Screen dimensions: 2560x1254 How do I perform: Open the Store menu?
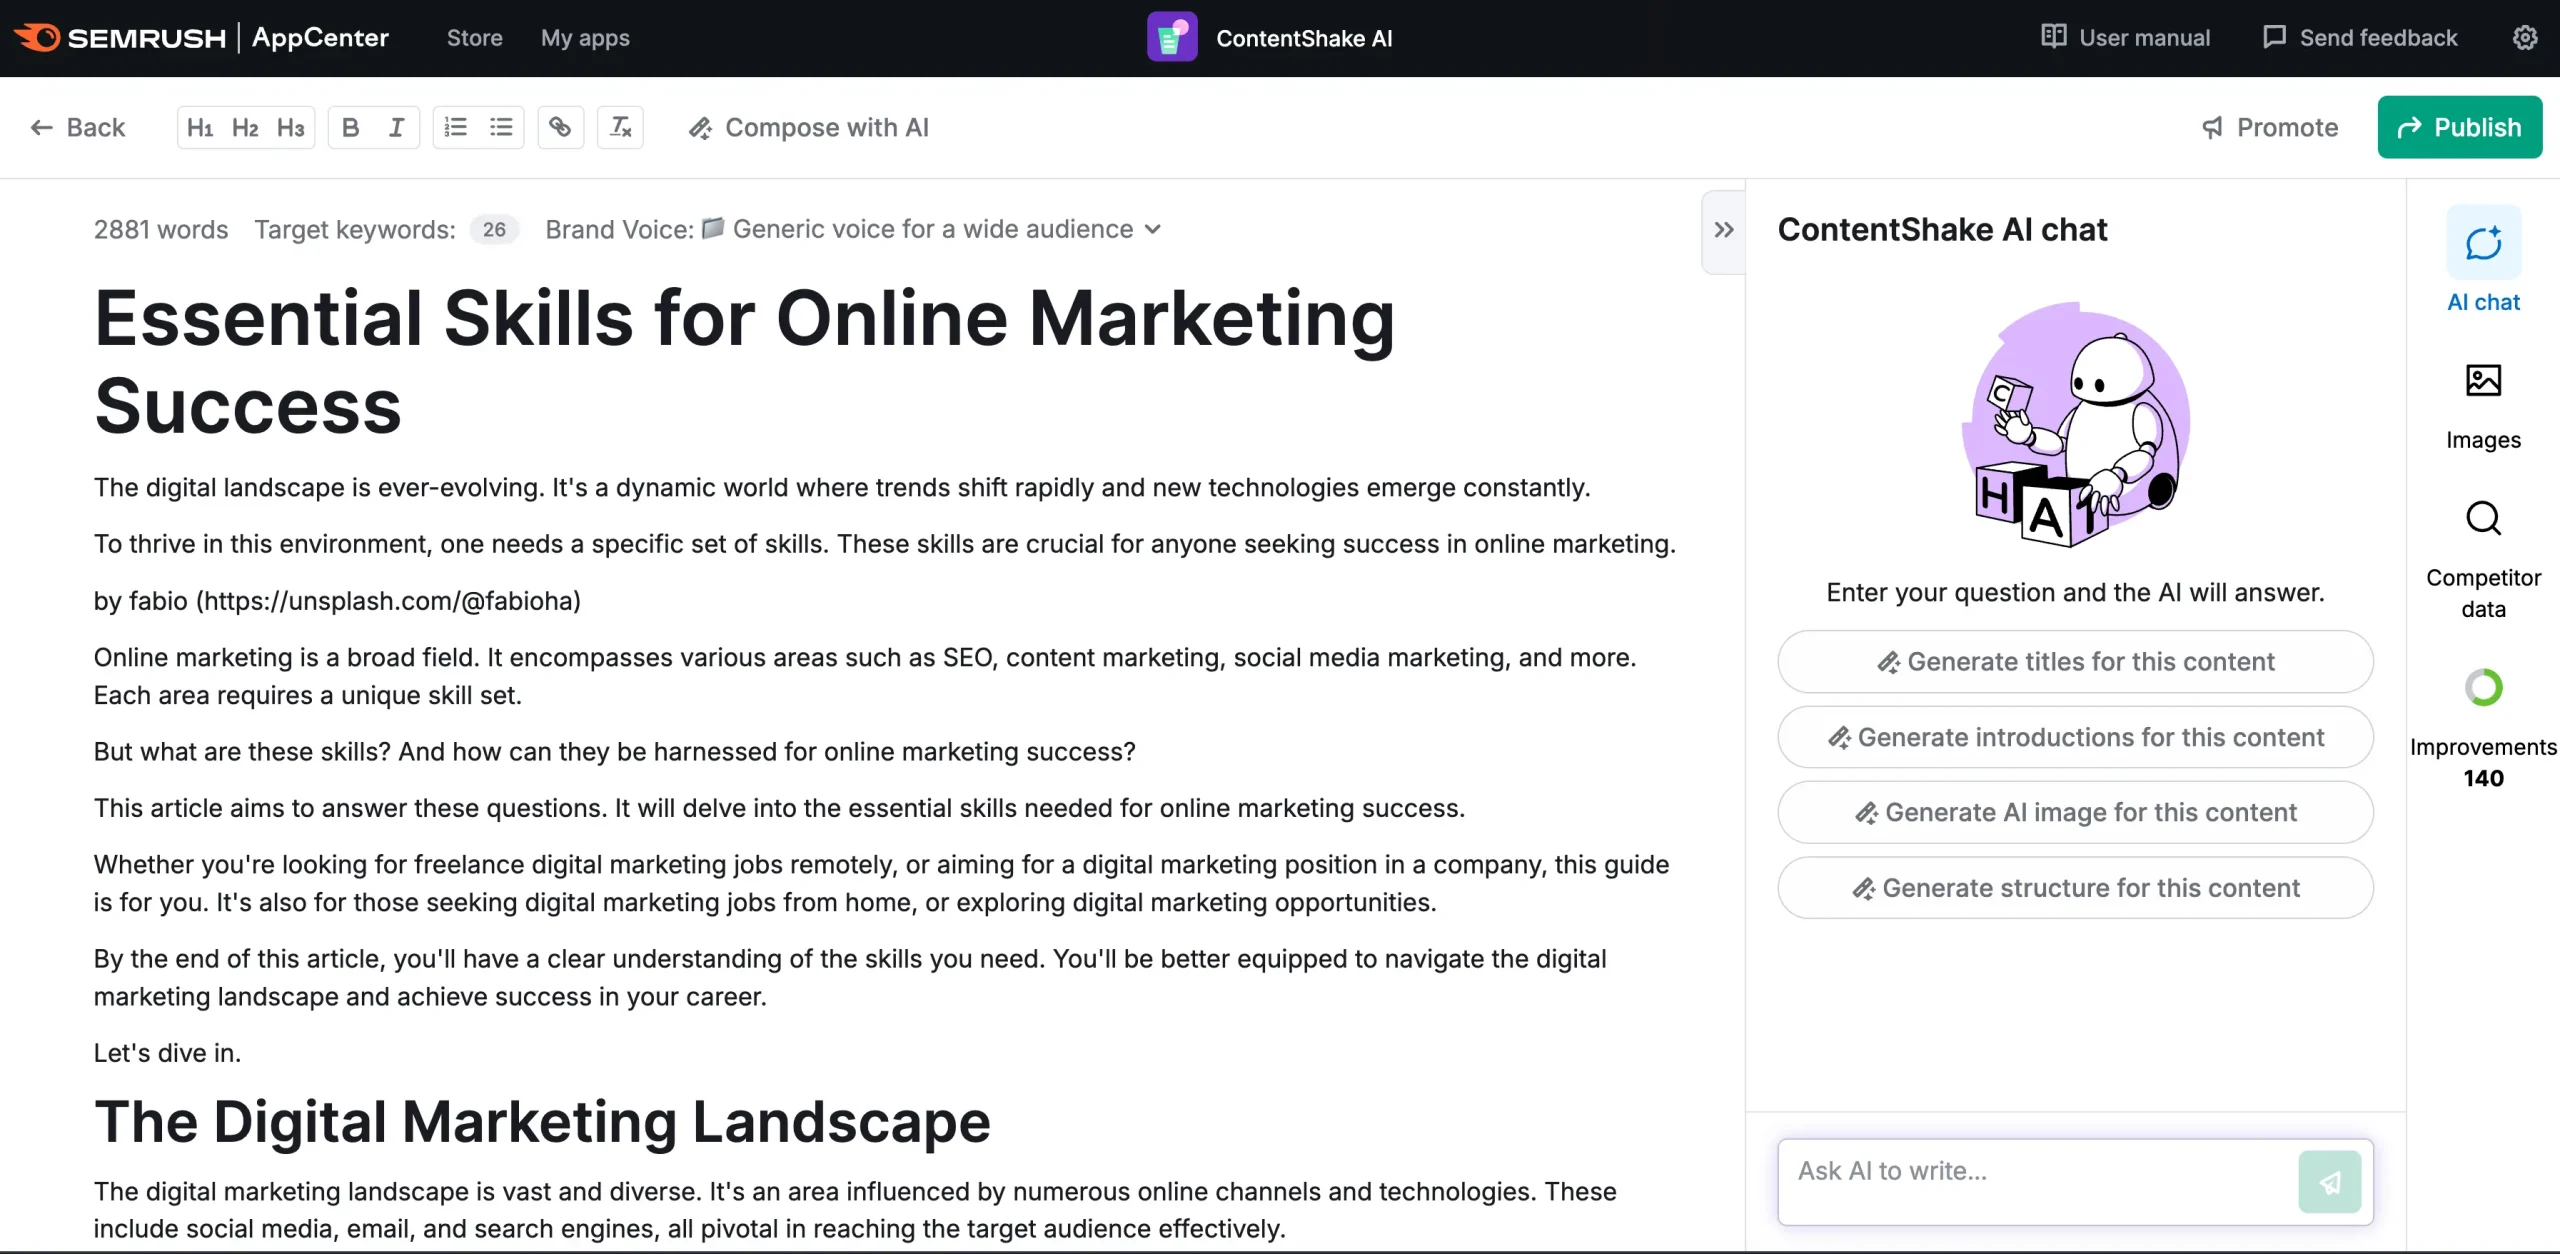(474, 38)
